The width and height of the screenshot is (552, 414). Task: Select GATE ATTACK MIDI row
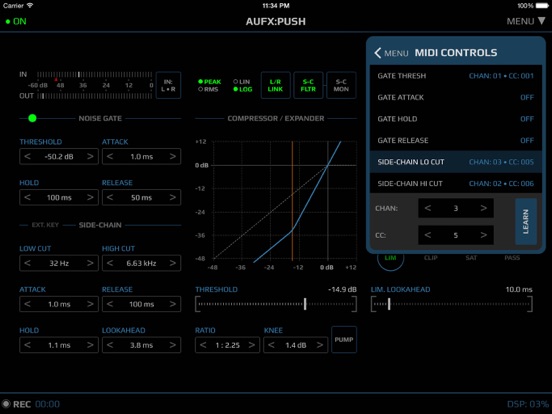[456, 97]
